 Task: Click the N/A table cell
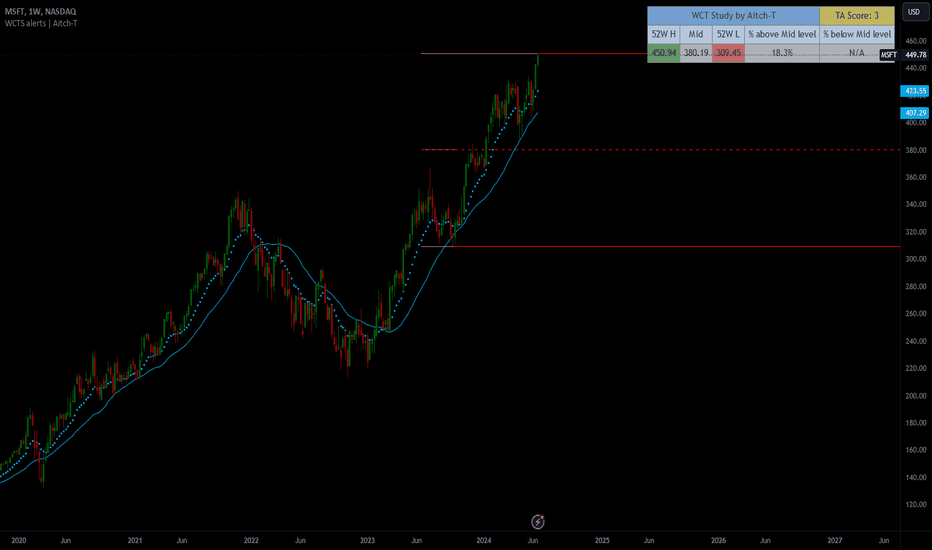tap(857, 53)
